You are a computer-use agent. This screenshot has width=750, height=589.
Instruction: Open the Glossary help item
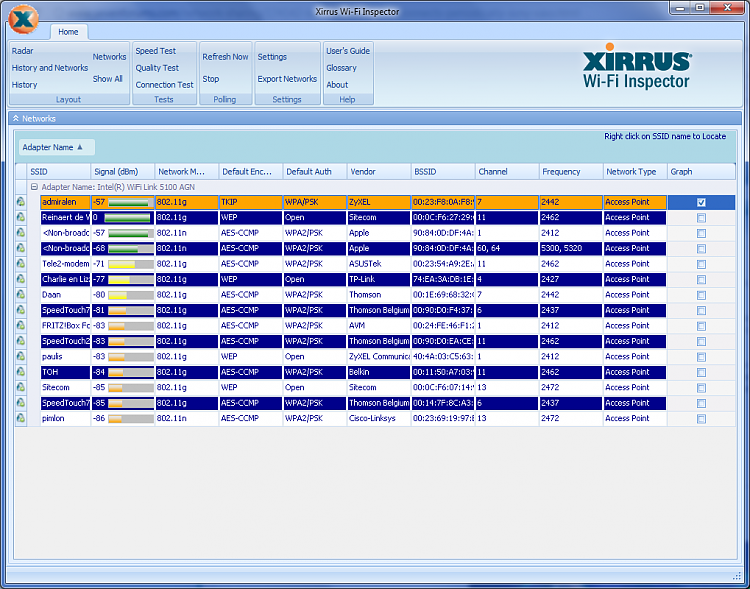coord(342,68)
